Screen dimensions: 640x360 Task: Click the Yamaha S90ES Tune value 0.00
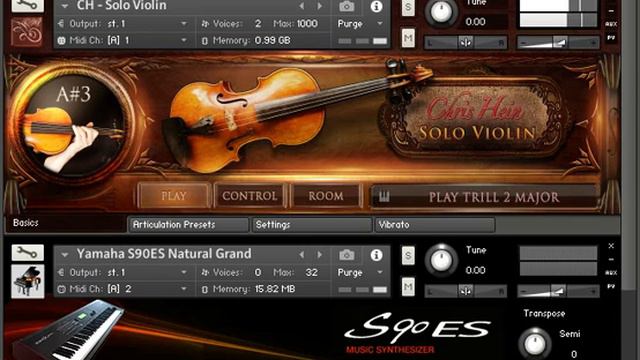click(476, 270)
